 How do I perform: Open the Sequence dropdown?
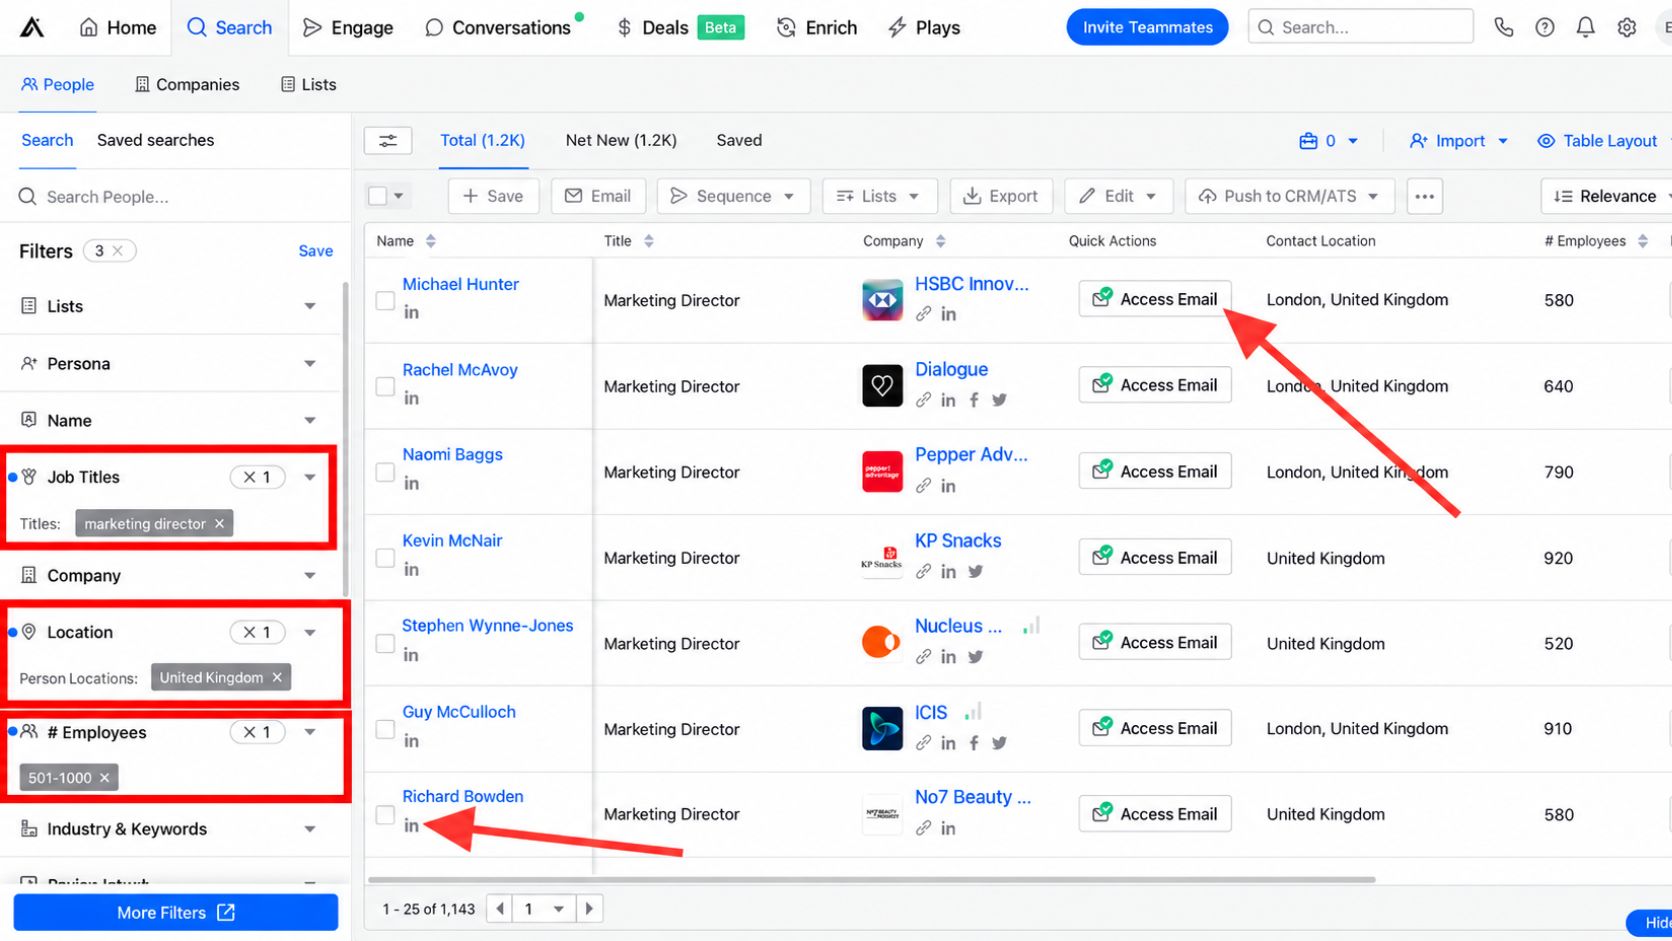point(733,196)
